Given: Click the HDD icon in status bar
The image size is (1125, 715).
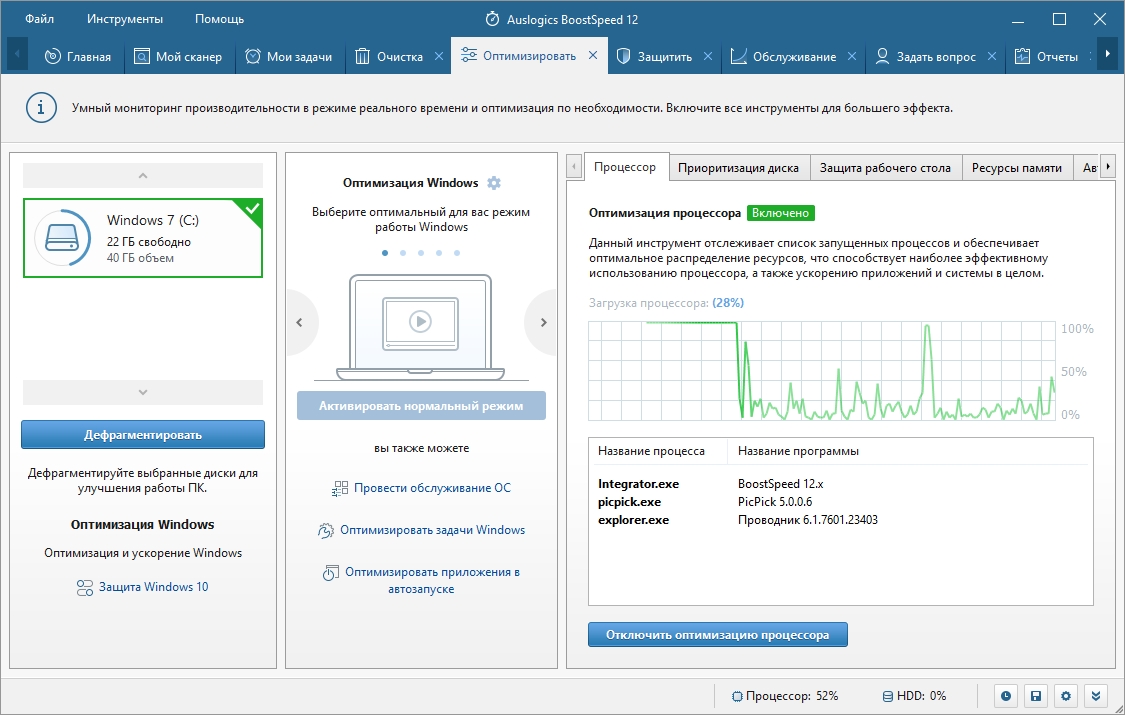Looking at the screenshot, I should pyautogui.click(x=889, y=696).
